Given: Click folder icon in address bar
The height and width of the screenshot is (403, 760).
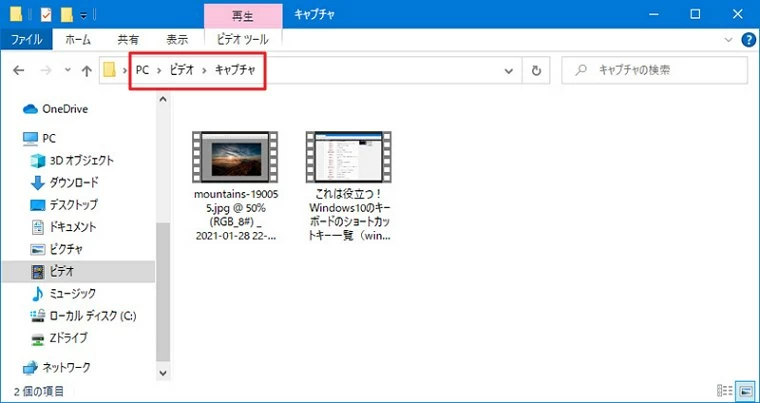Looking at the screenshot, I should [x=110, y=71].
